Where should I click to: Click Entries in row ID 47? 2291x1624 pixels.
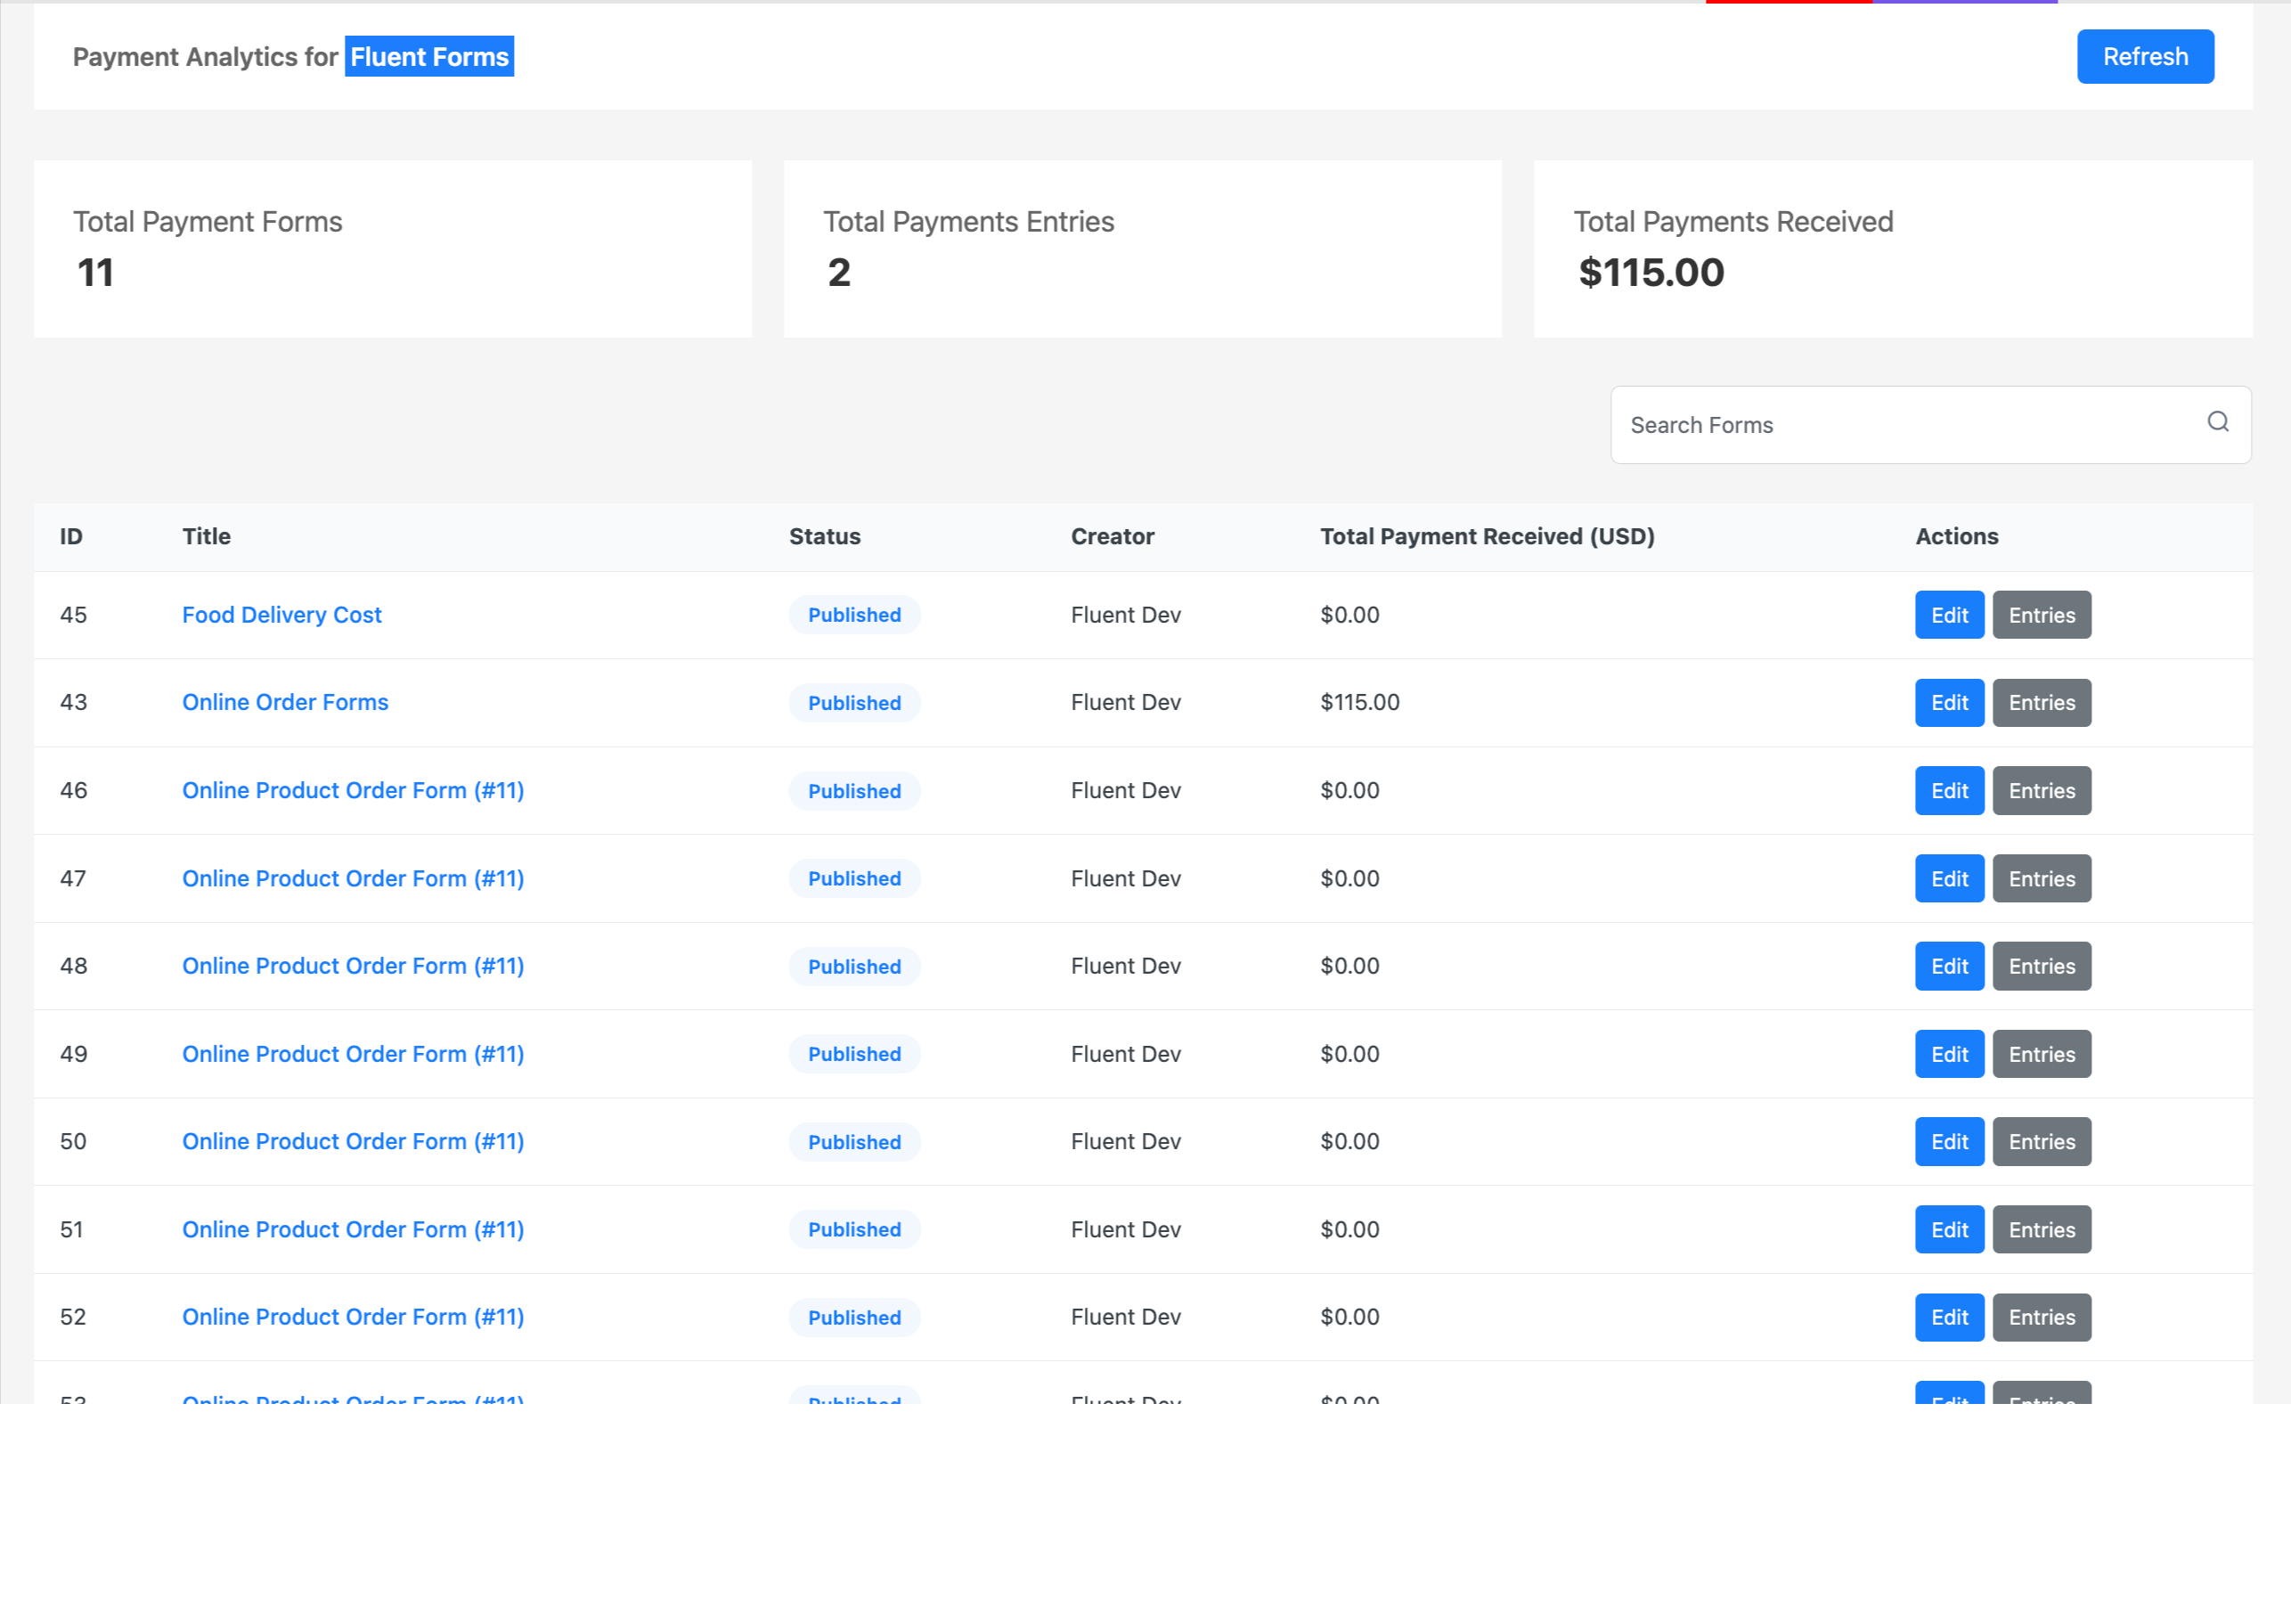pos(2041,879)
